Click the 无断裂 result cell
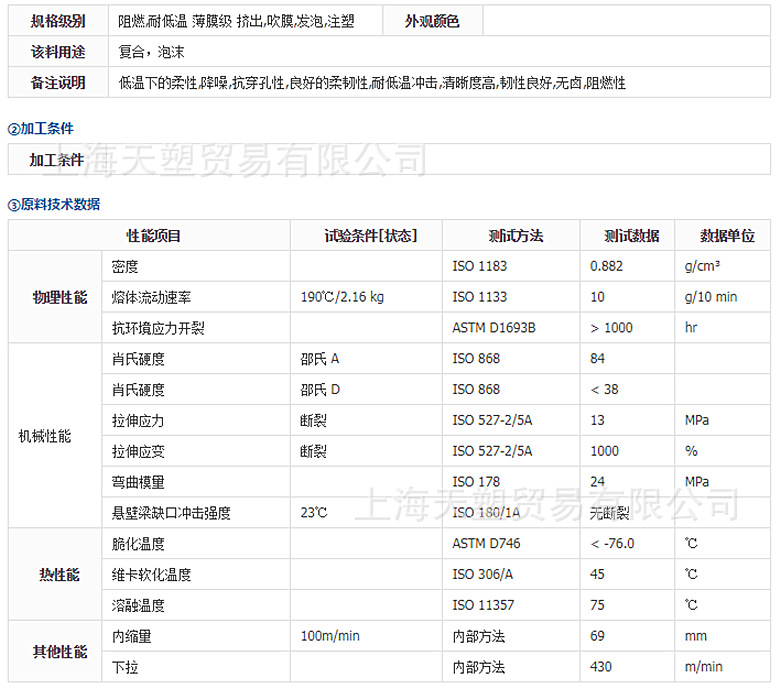The height and width of the screenshot is (688, 780). coord(627,513)
